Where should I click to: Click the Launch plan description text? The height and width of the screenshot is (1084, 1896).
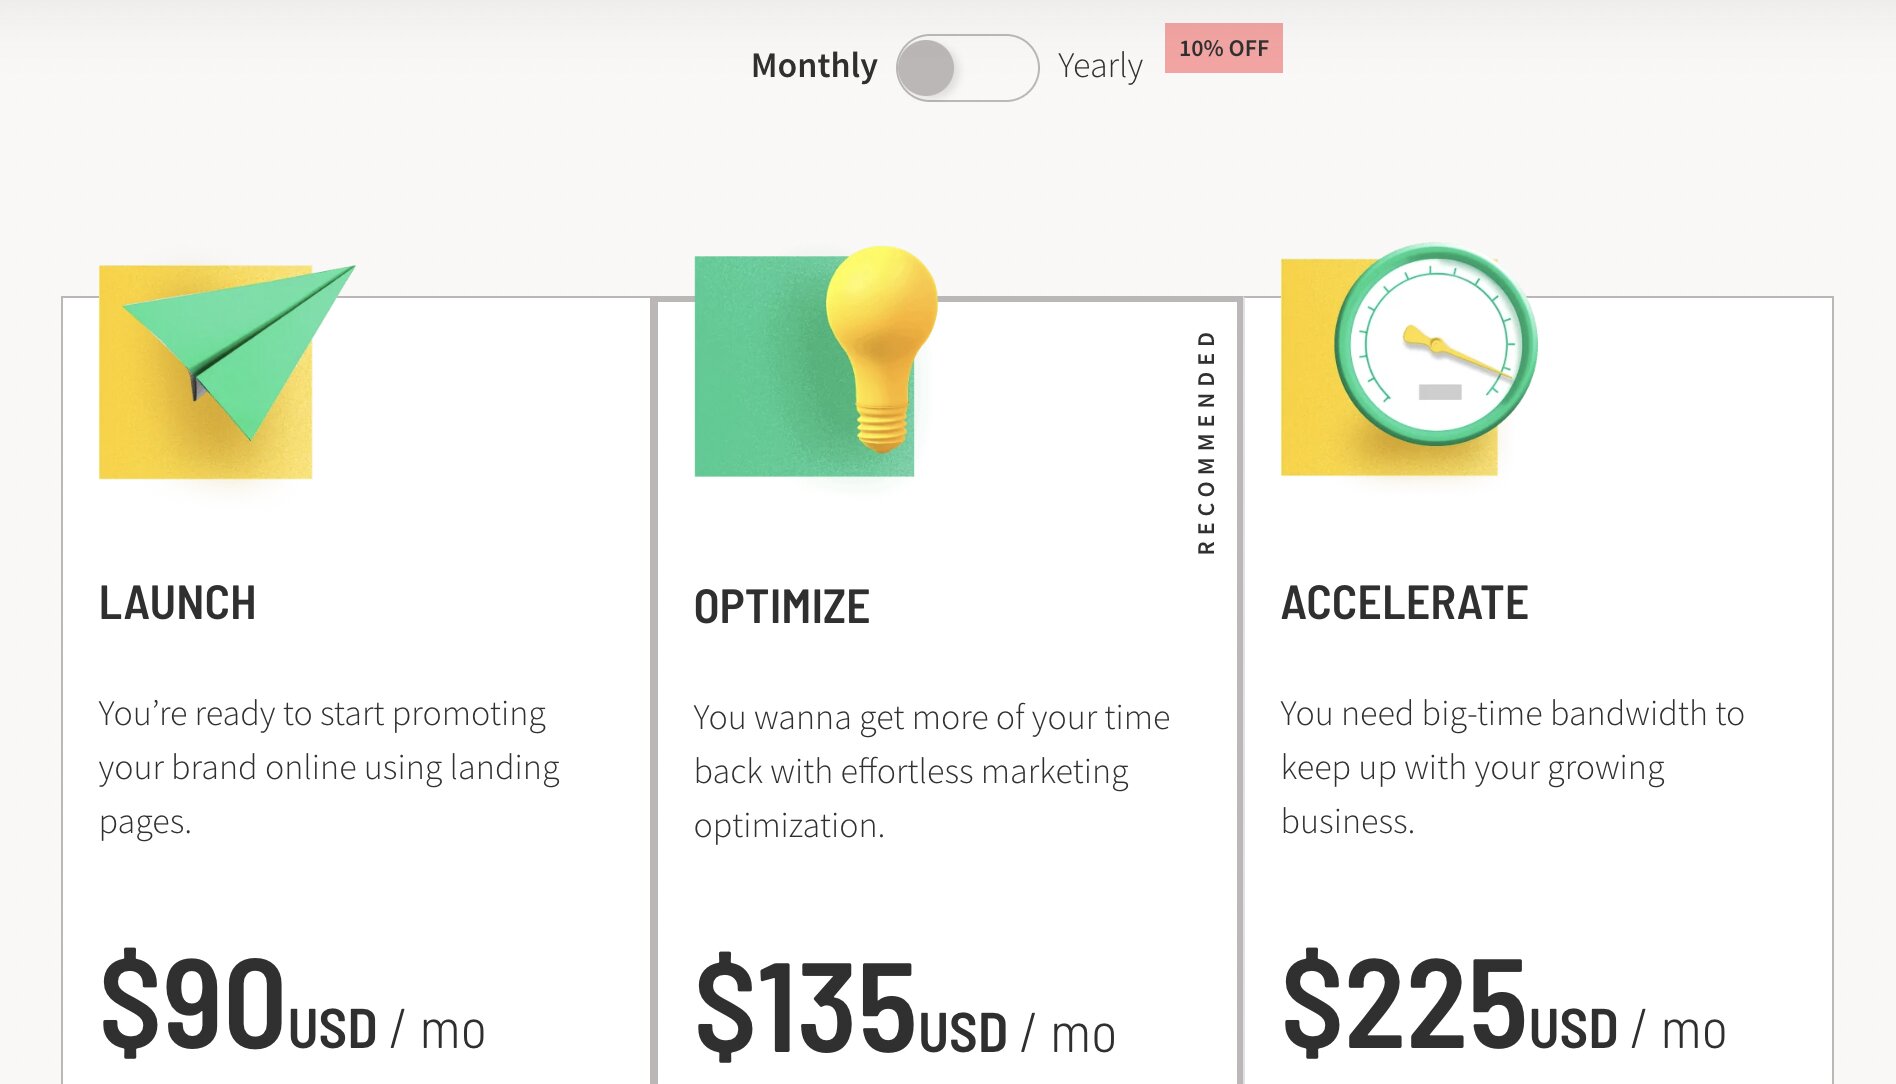click(329, 767)
